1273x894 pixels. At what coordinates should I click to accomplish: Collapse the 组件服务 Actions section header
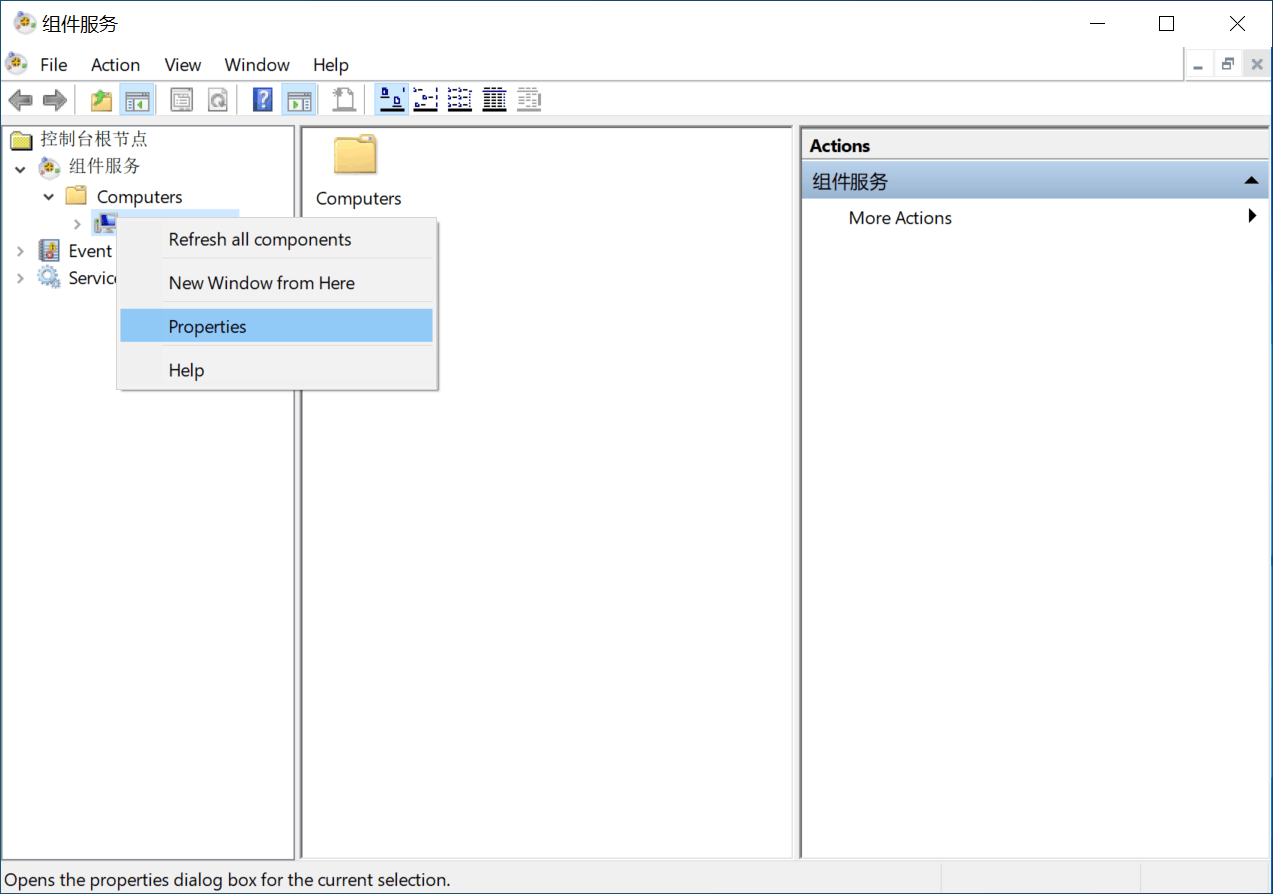coord(1250,181)
